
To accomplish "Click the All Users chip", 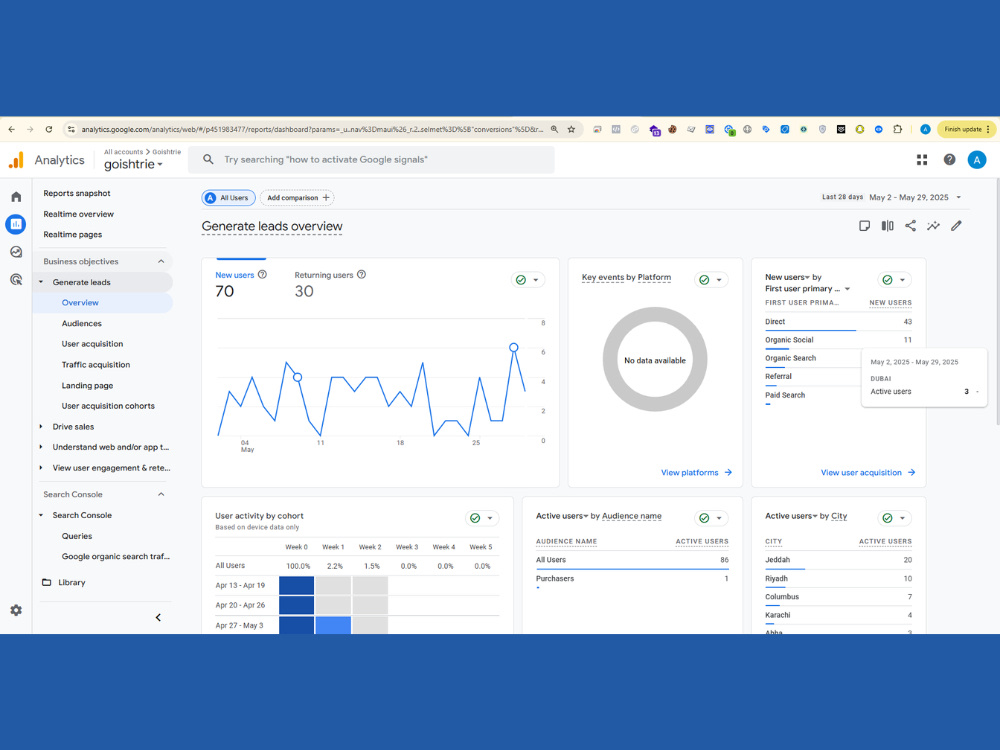I will click(228, 198).
